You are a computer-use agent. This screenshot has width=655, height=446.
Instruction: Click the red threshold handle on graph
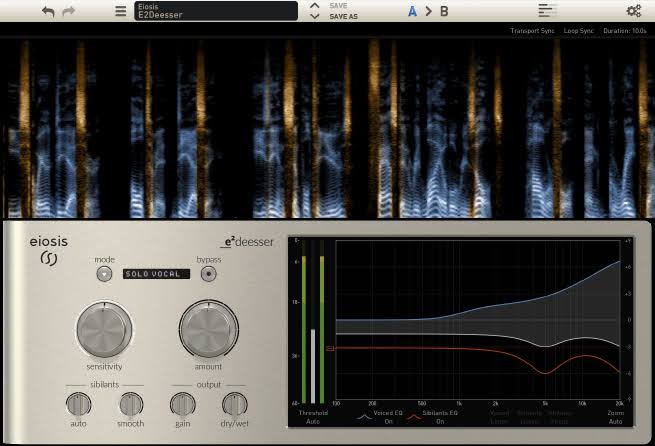coord(330,348)
